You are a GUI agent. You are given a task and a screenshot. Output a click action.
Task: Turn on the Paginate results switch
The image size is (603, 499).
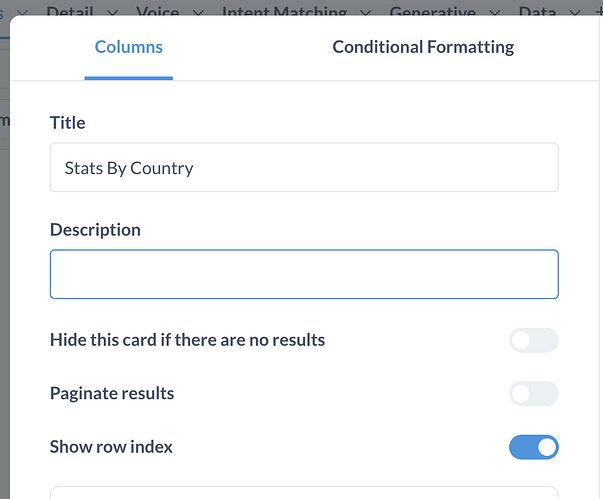tap(533, 394)
